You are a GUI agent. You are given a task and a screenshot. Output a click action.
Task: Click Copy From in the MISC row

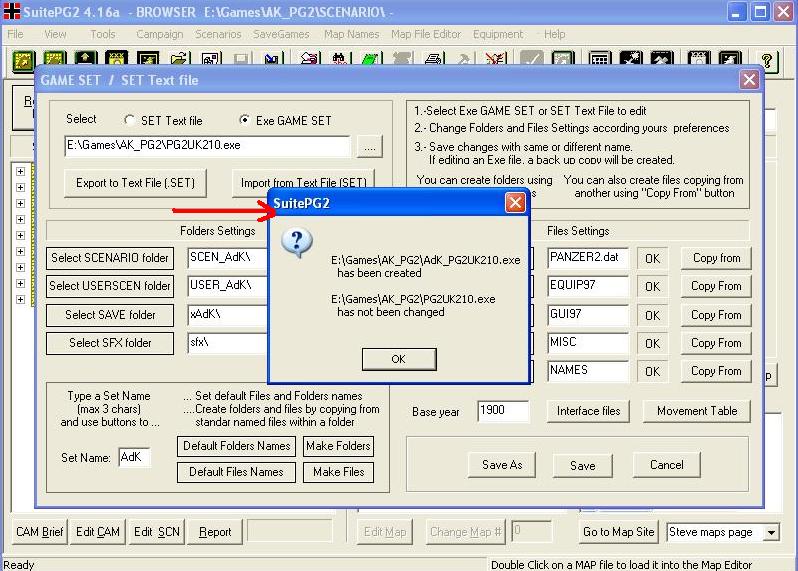click(x=716, y=344)
